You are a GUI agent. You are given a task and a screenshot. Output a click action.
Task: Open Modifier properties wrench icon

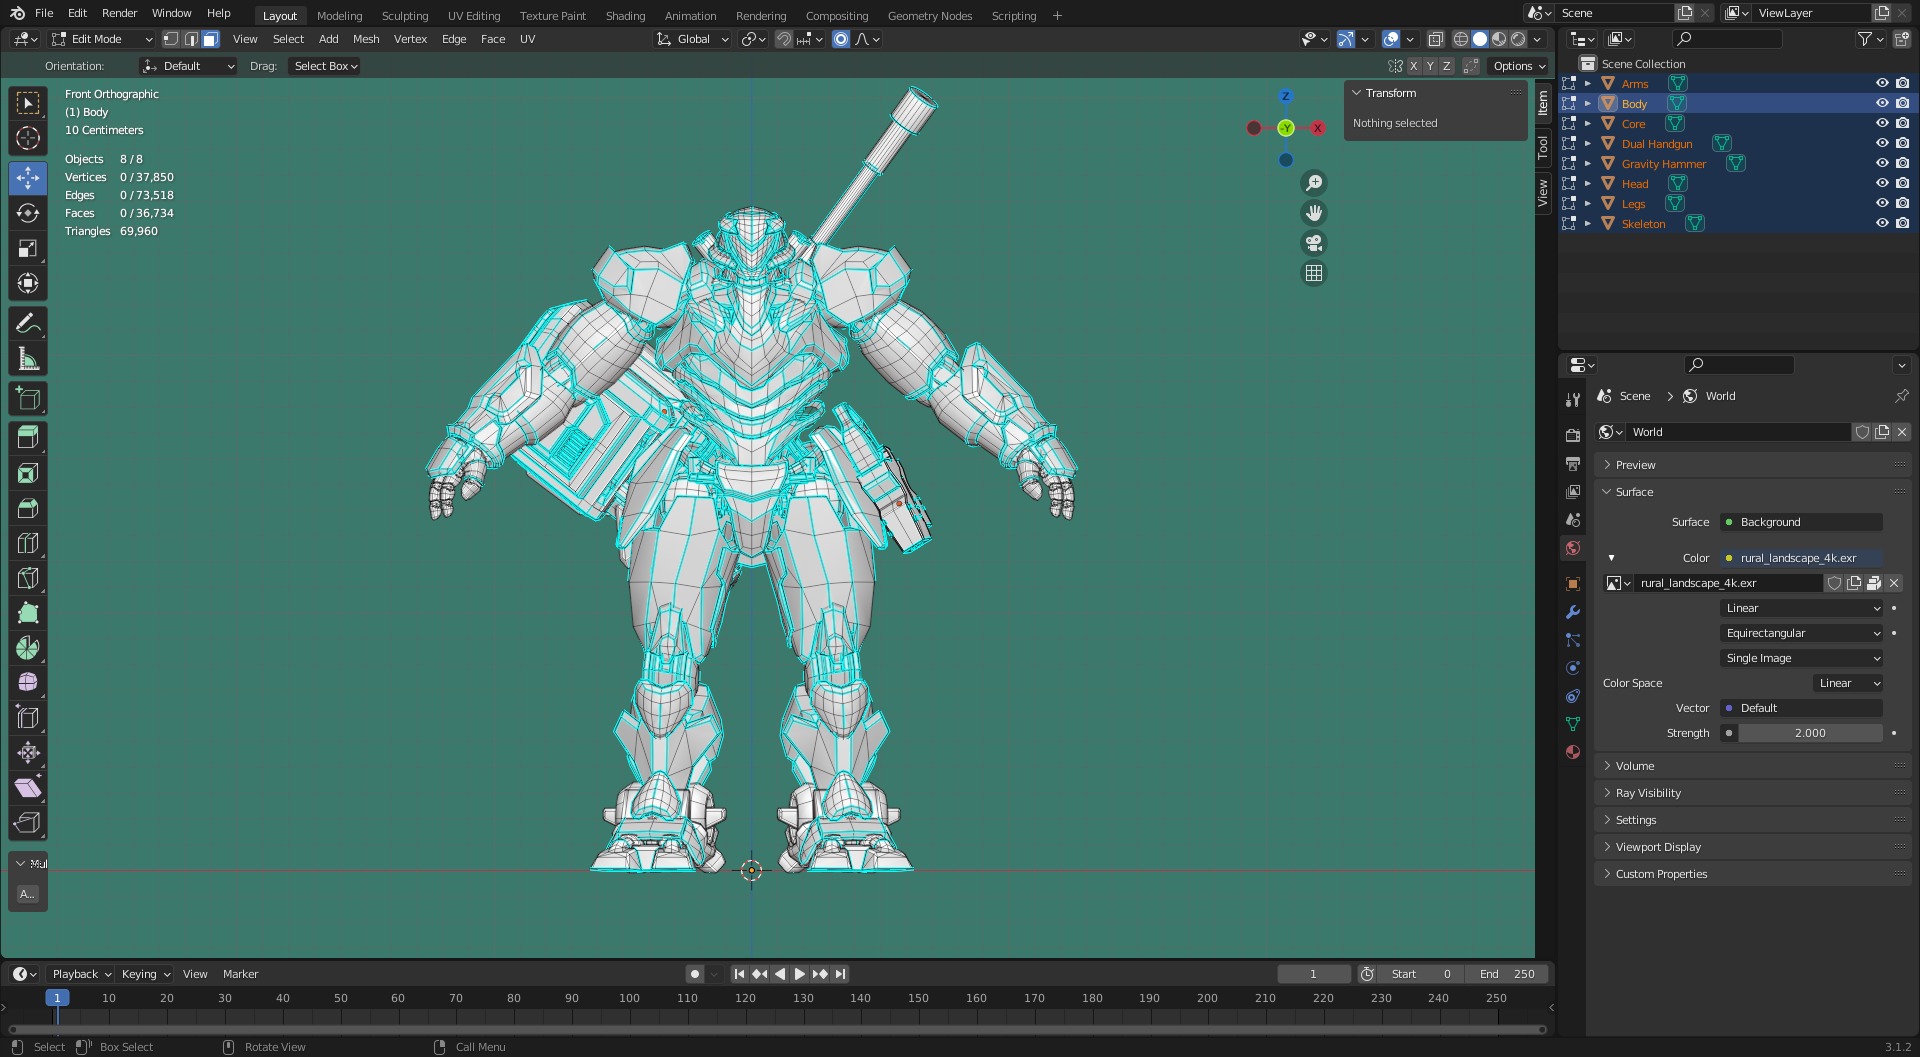tap(1573, 612)
